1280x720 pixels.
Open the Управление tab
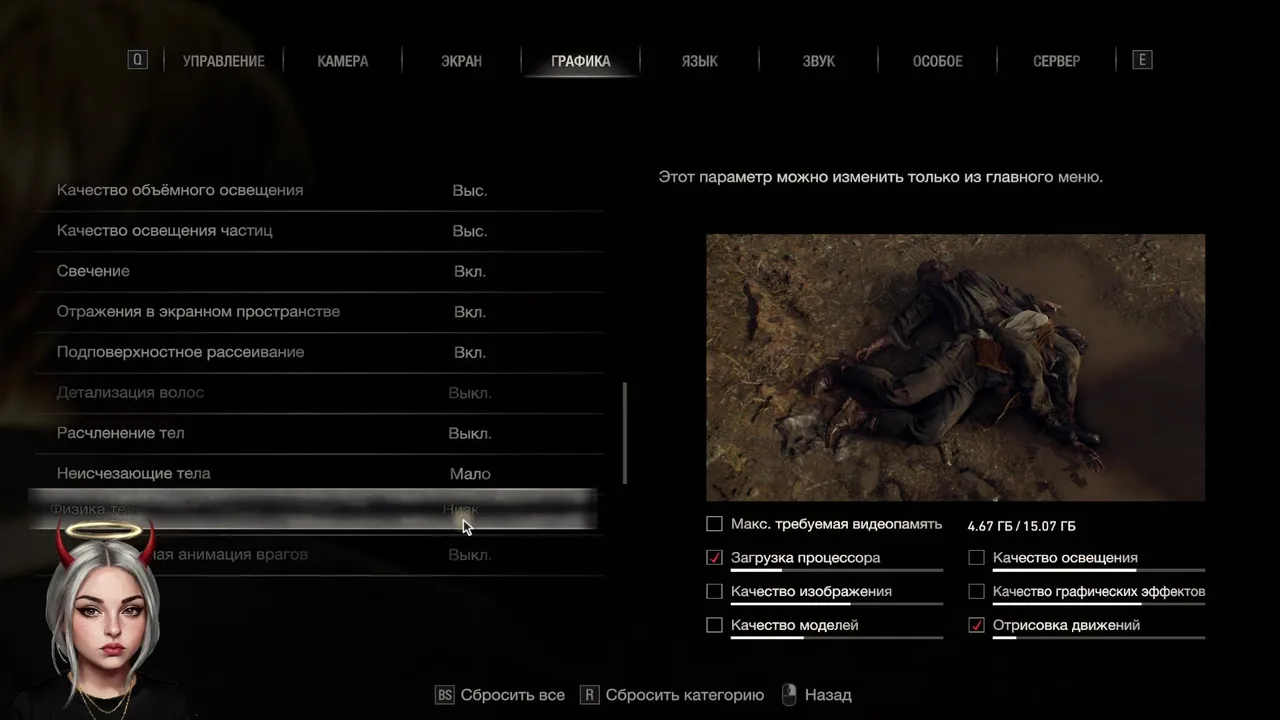click(224, 61)
